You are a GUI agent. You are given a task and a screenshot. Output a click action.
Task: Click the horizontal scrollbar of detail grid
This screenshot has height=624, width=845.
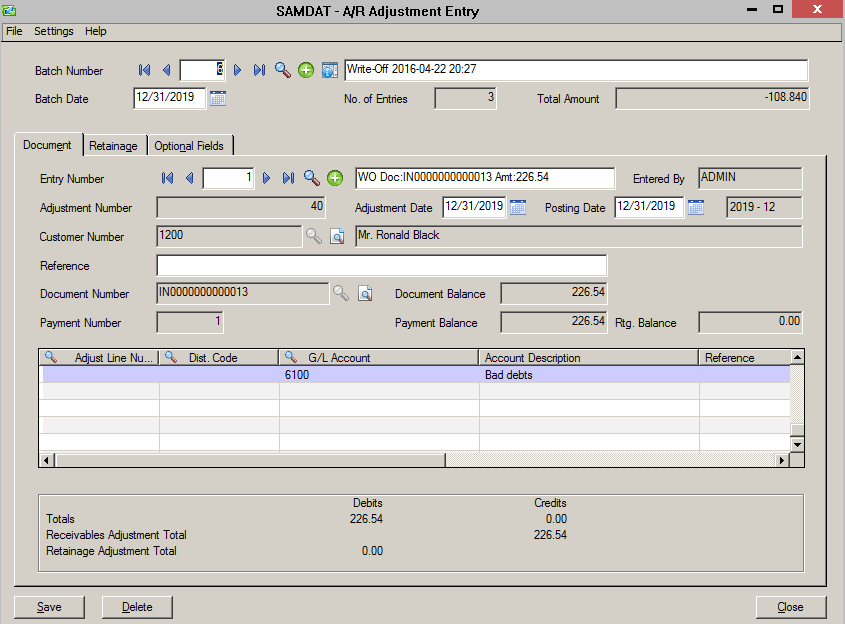250,460
